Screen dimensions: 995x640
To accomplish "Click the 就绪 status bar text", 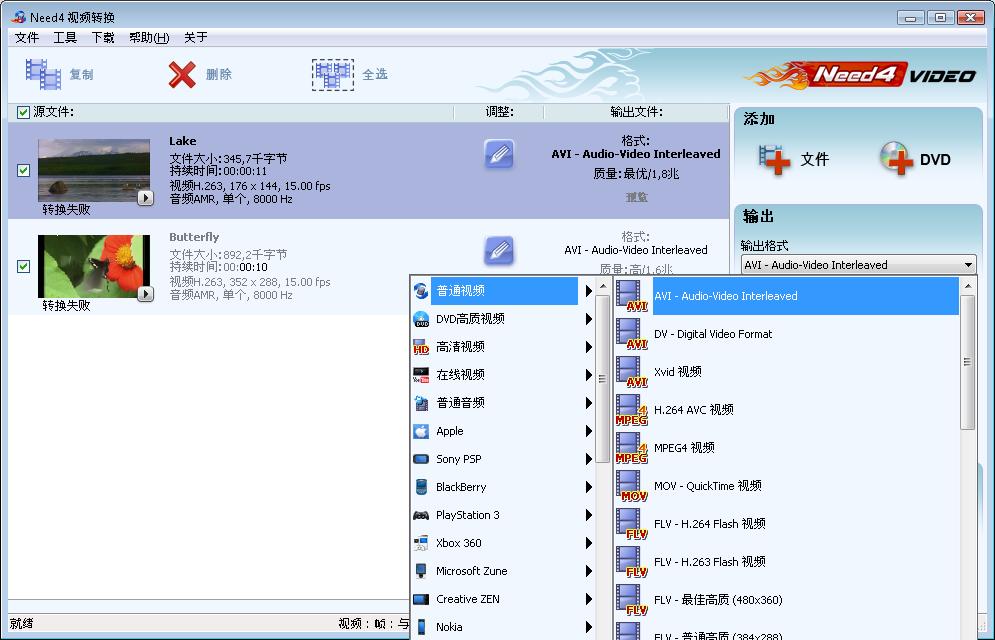I will pos(22,624).
